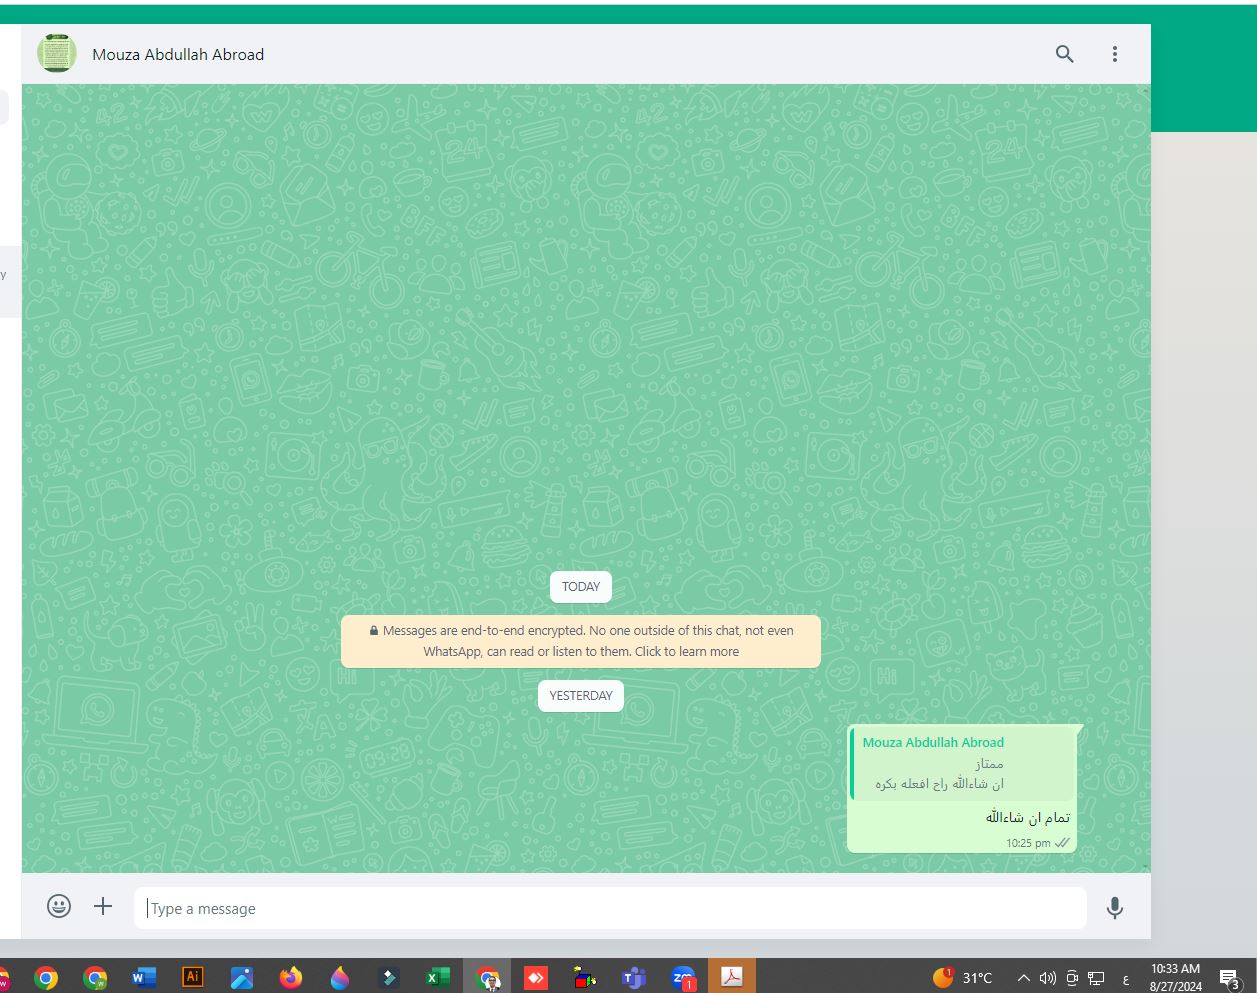Click the YESTERDAY date label
The height and width of the screenshot is (993, 1257).
click(581, 696)
